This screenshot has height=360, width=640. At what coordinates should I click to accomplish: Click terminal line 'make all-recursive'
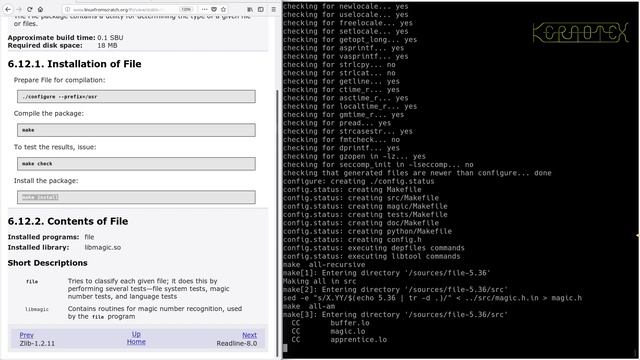tap(324, 264)
